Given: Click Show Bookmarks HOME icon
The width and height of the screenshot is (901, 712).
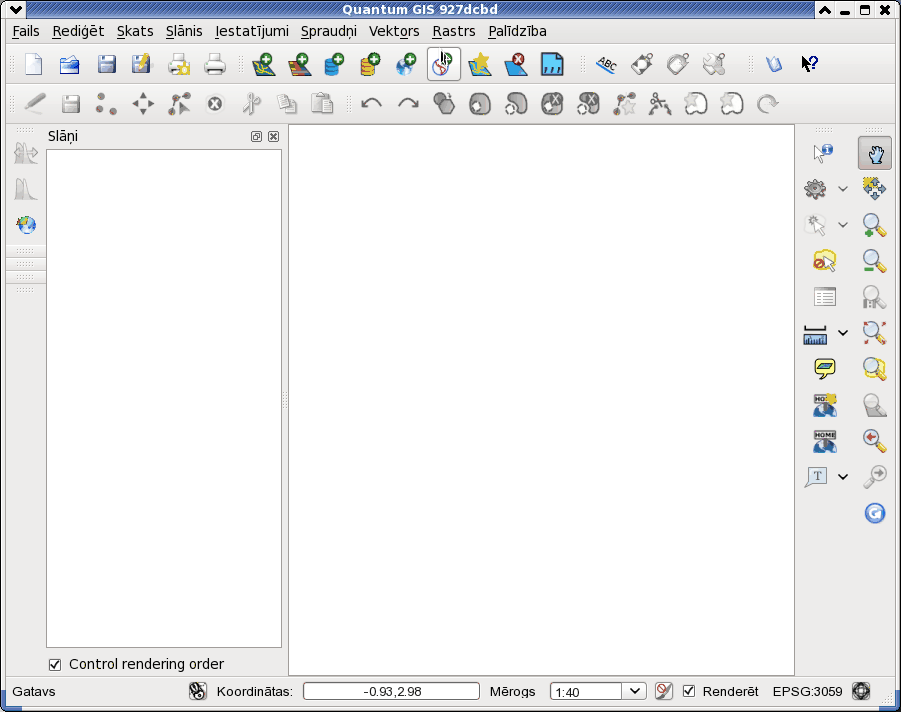Looking at the screenshot, I should tap(825, 441).
